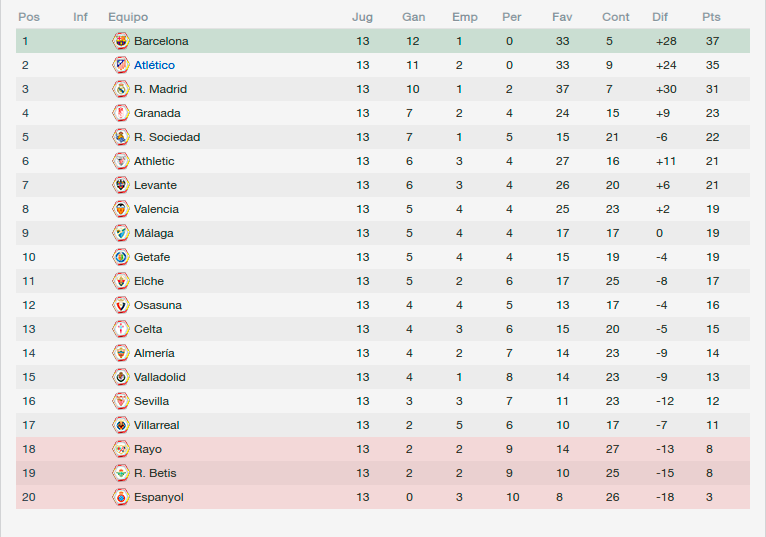Click the Pos column header
The height and width of the screenshot is (537, 766).
(29, 17)
